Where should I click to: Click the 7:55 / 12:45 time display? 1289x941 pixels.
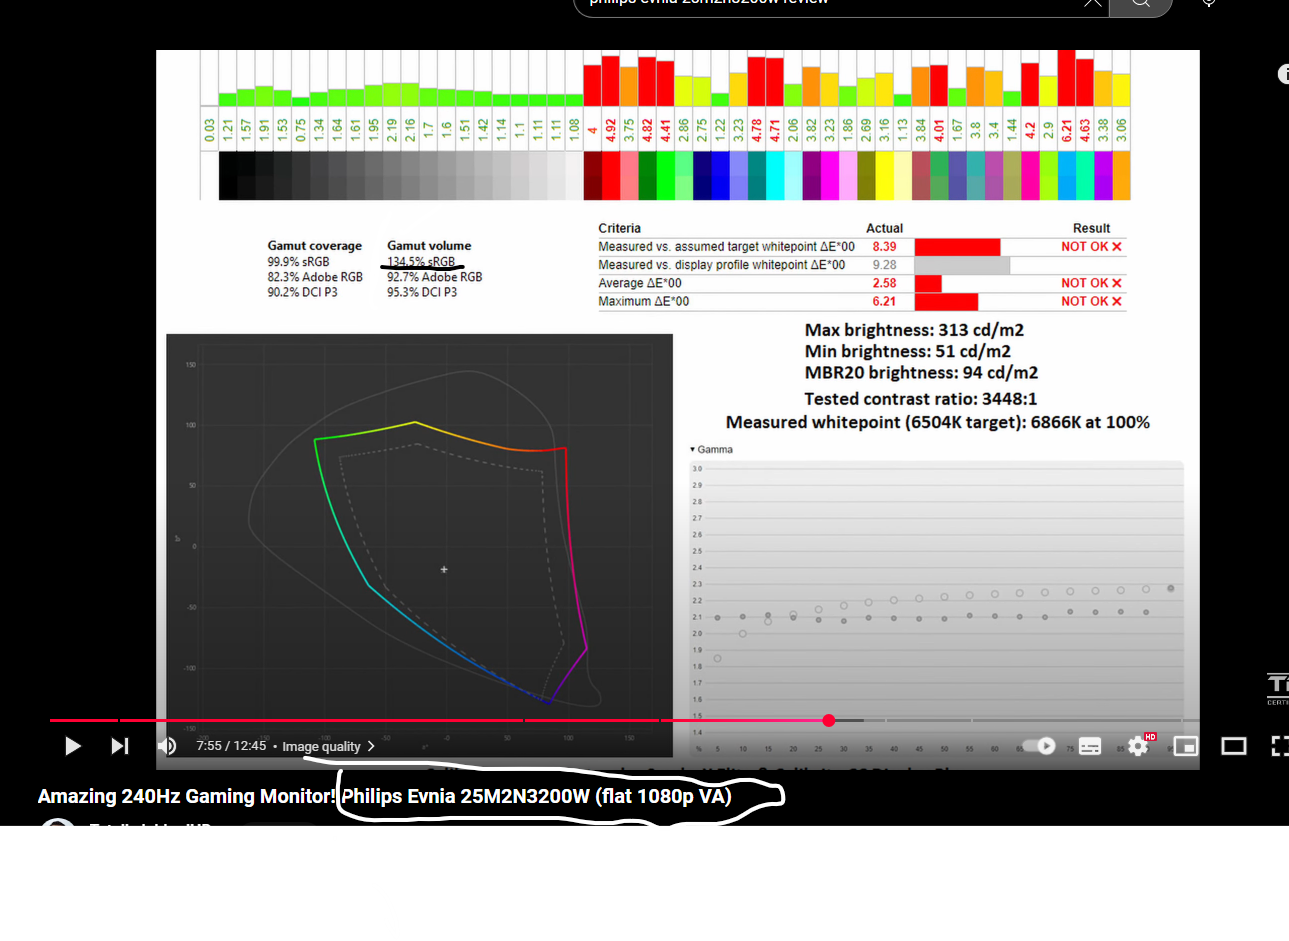(231, 746)
